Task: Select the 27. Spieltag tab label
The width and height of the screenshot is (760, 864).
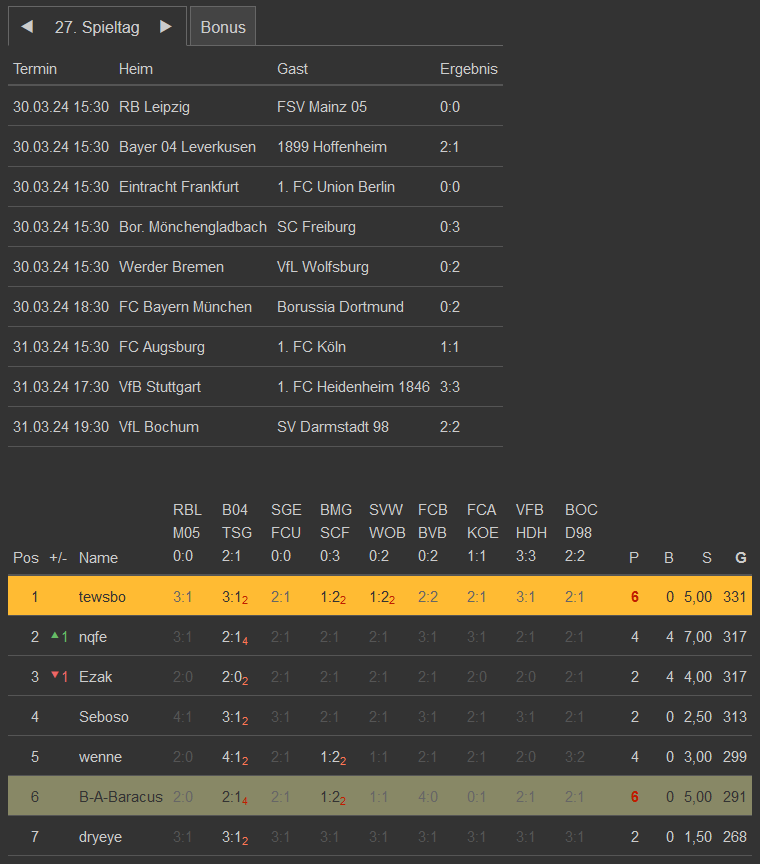Action: (x=97, y=27)
